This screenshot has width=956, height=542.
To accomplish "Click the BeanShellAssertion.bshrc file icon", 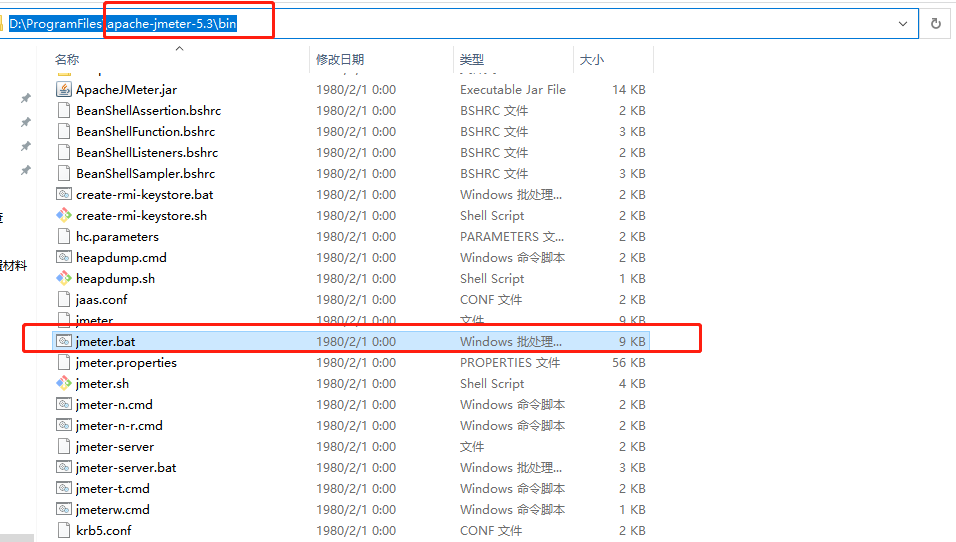I will [x=64, y=110].
